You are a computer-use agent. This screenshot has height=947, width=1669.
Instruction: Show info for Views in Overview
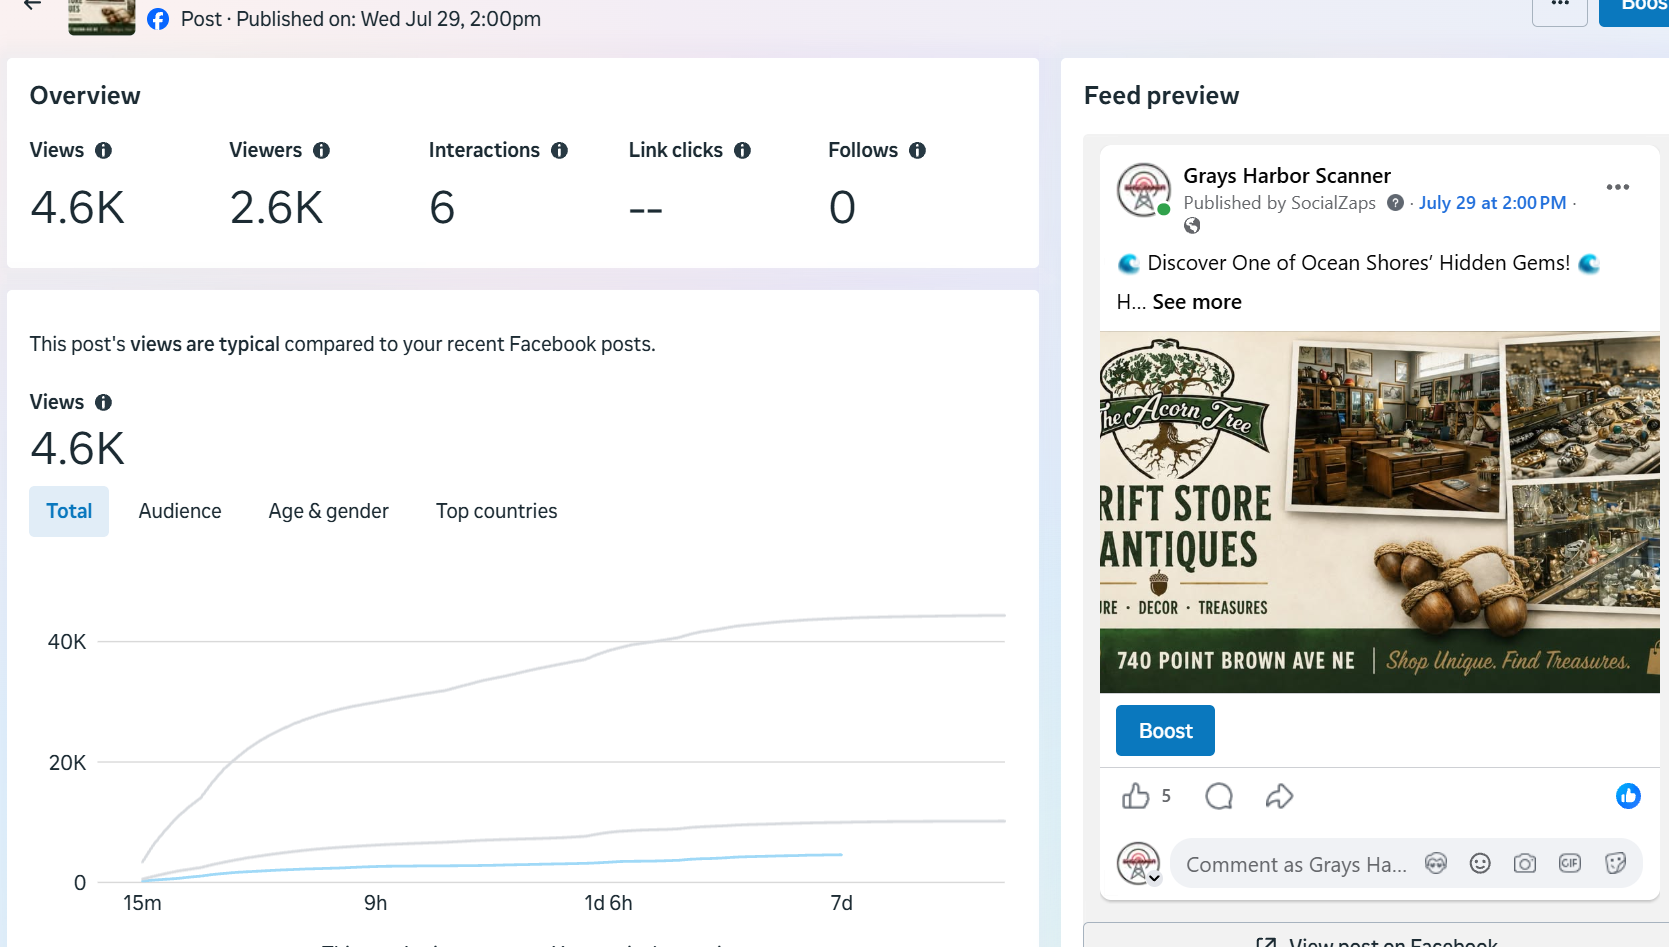103,150
